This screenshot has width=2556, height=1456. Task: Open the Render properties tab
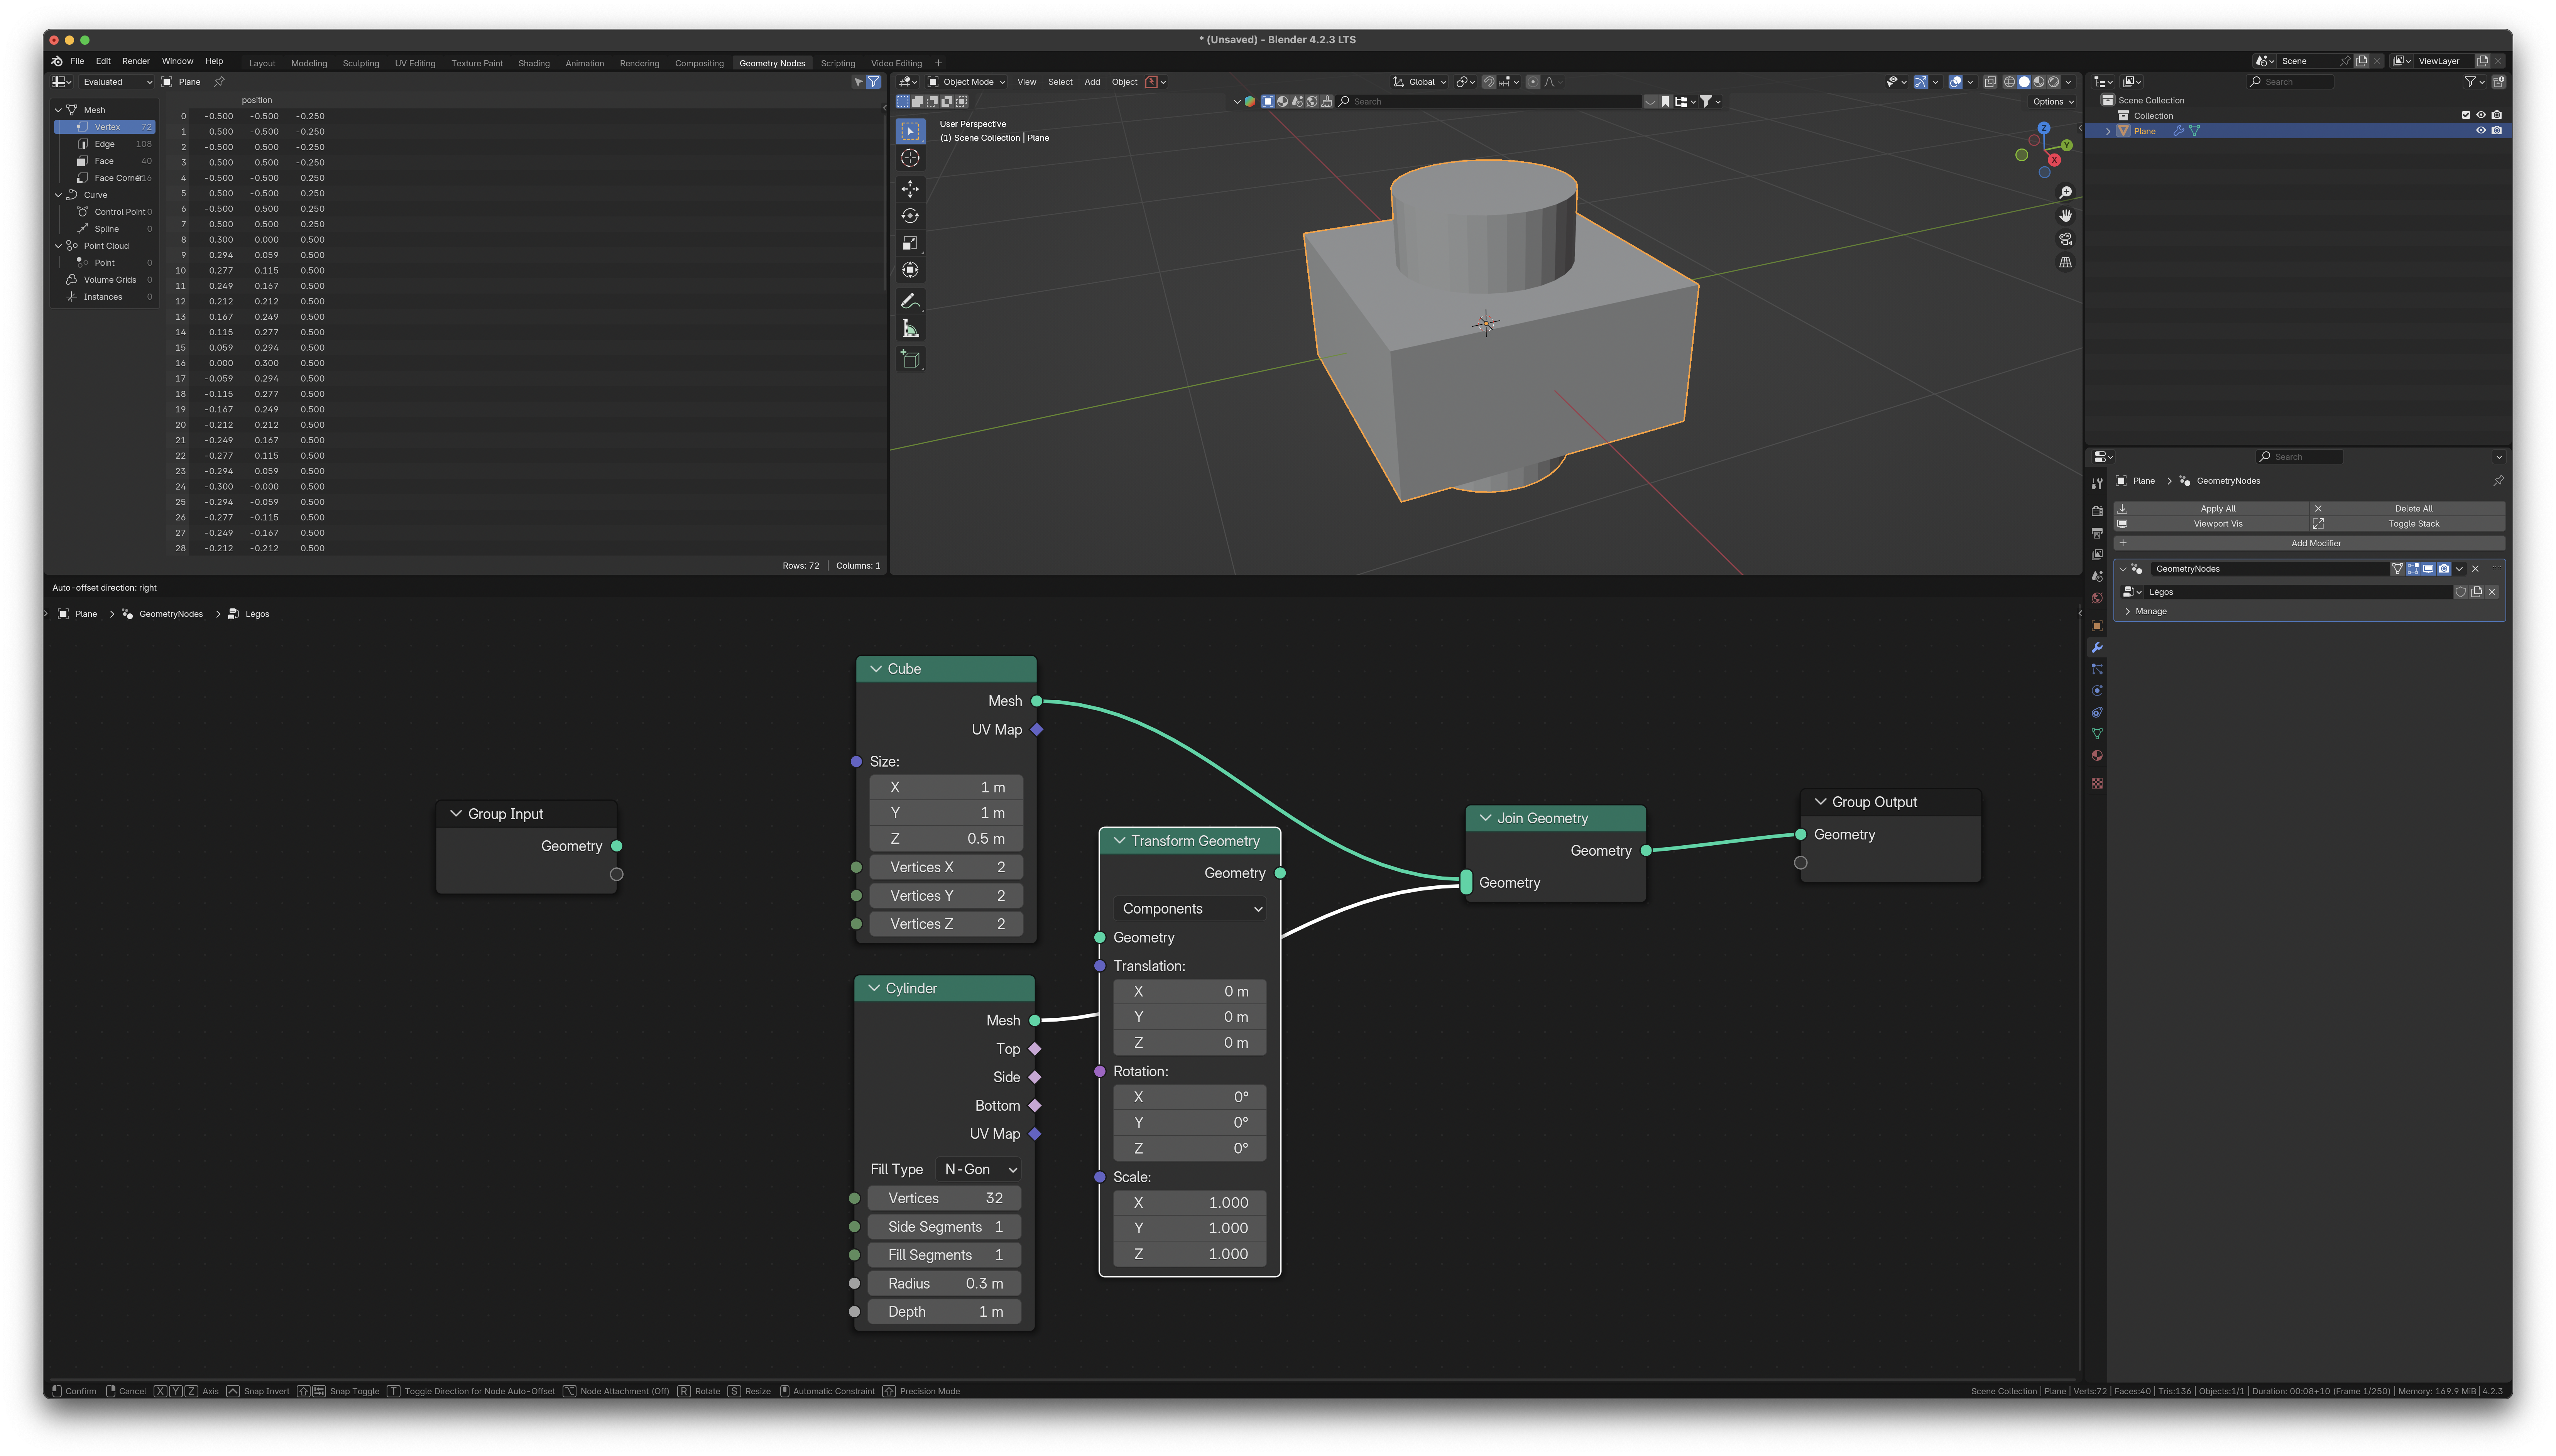coord(2097,511)
